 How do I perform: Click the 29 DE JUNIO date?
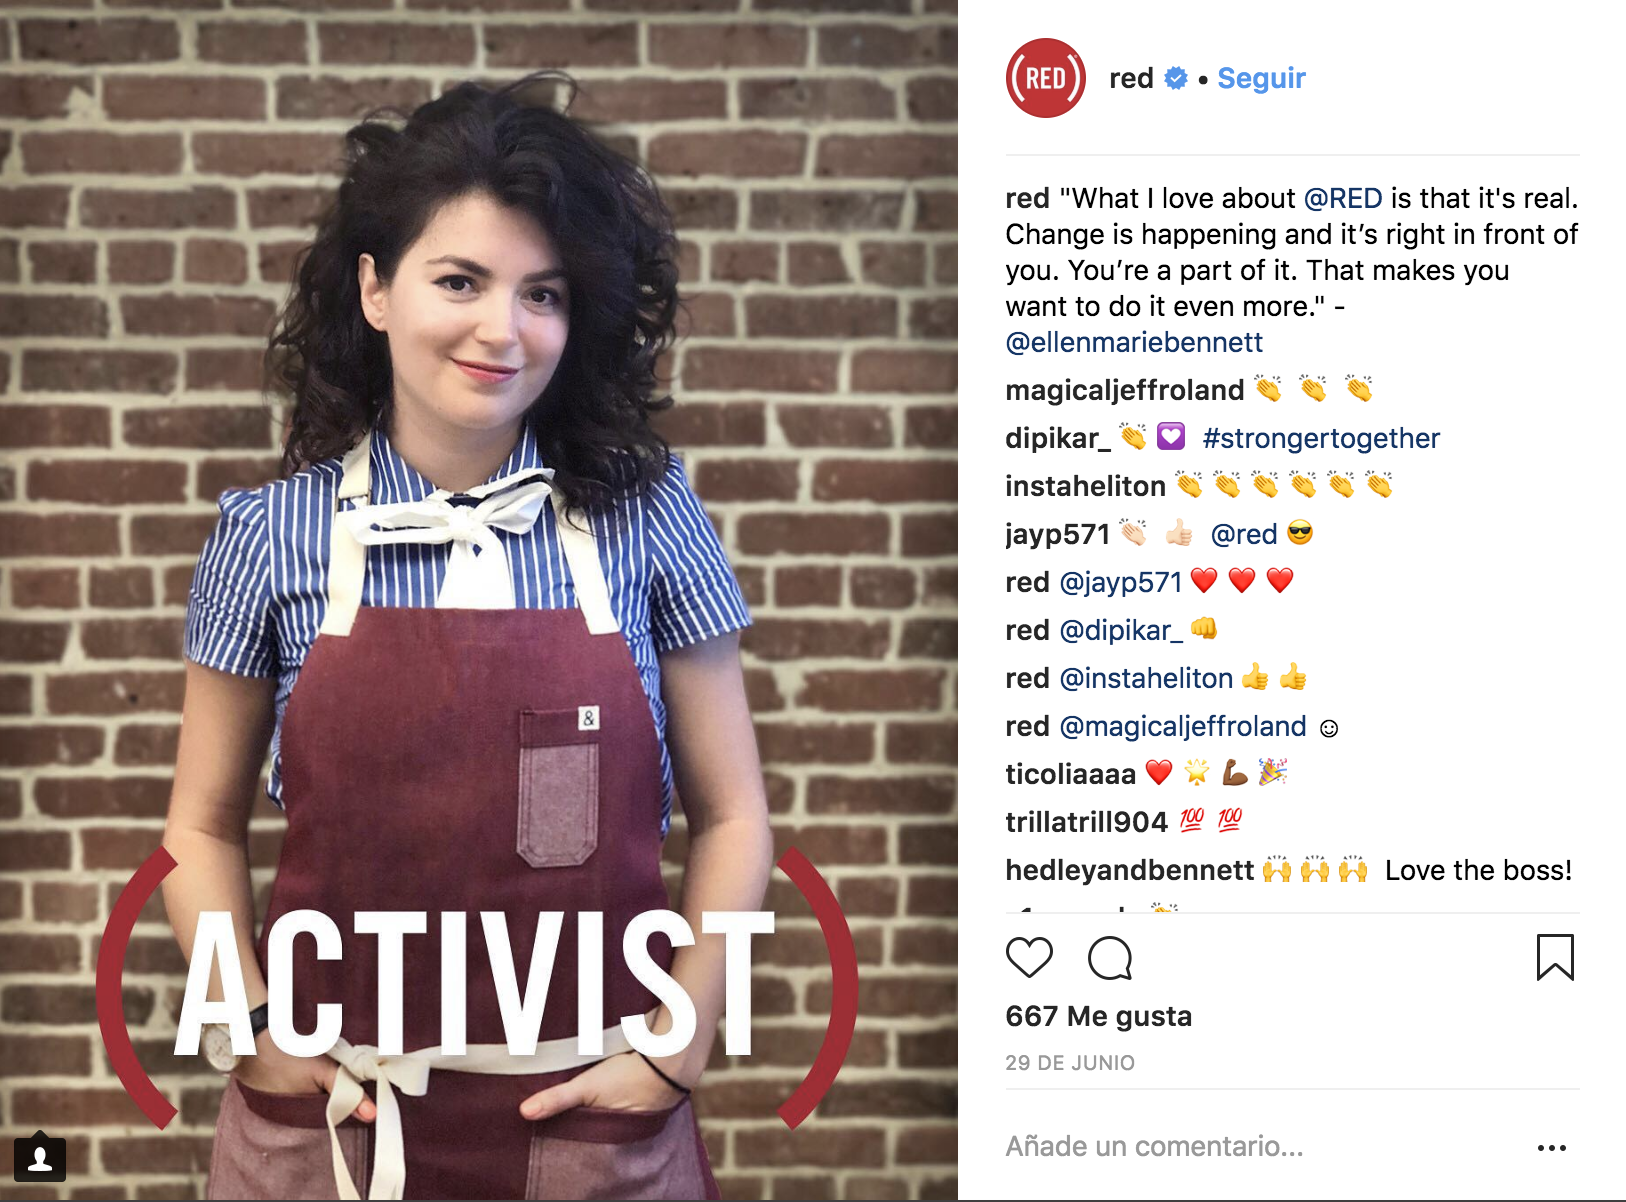1070,1063
